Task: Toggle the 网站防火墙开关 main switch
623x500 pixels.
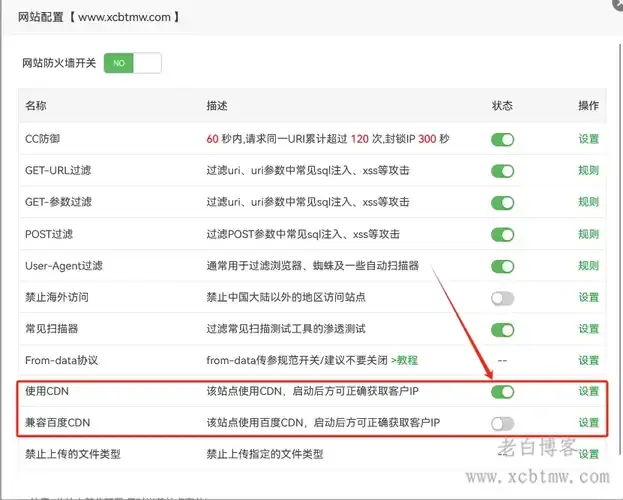Action: click(x=132, y=63)
